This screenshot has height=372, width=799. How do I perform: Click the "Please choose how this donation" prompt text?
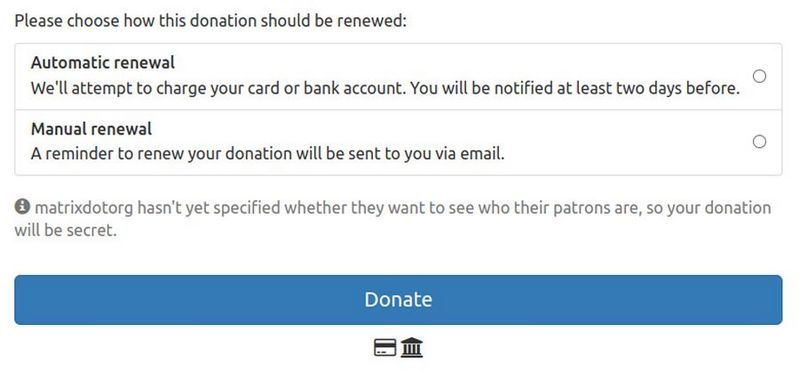(x=210, y=22)
